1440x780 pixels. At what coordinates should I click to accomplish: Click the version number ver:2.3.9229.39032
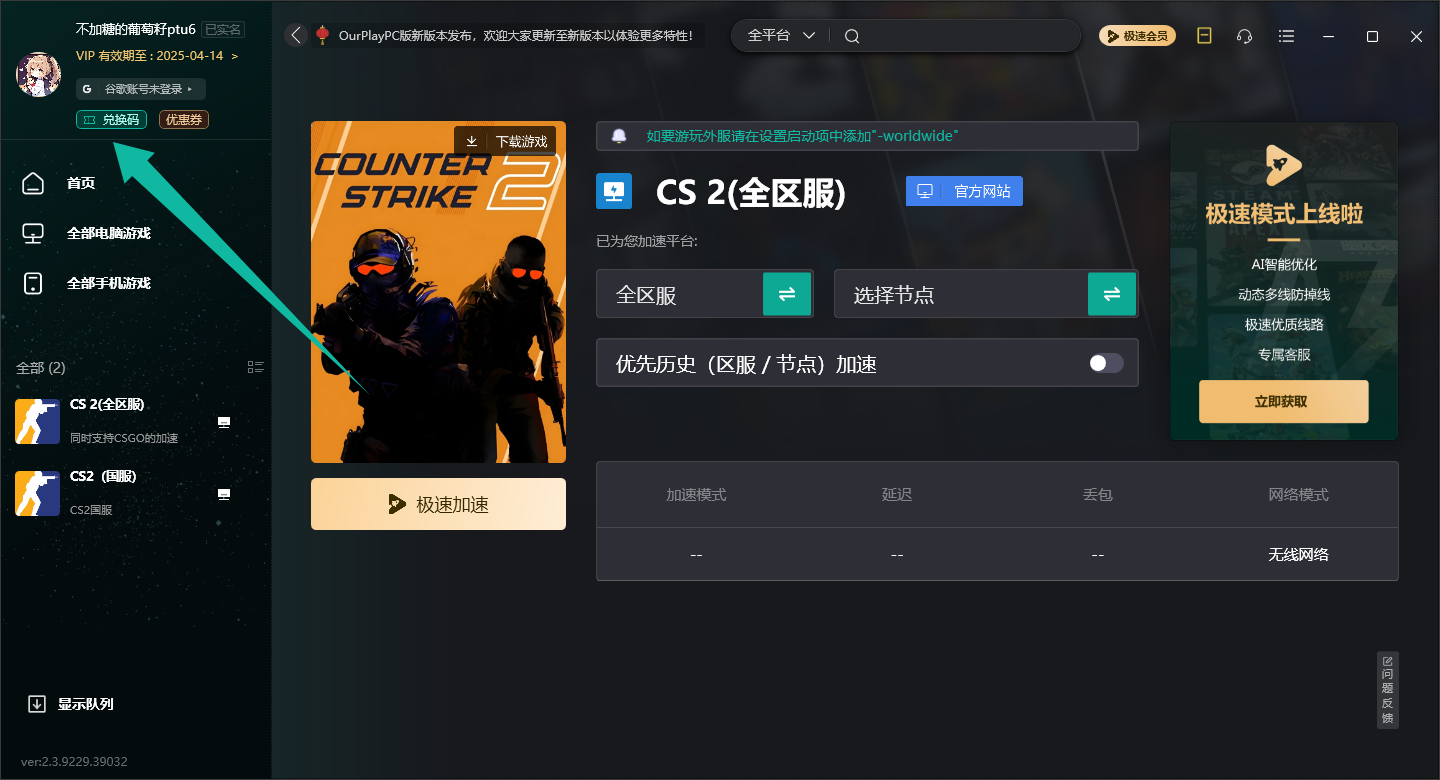click(74, 762)
